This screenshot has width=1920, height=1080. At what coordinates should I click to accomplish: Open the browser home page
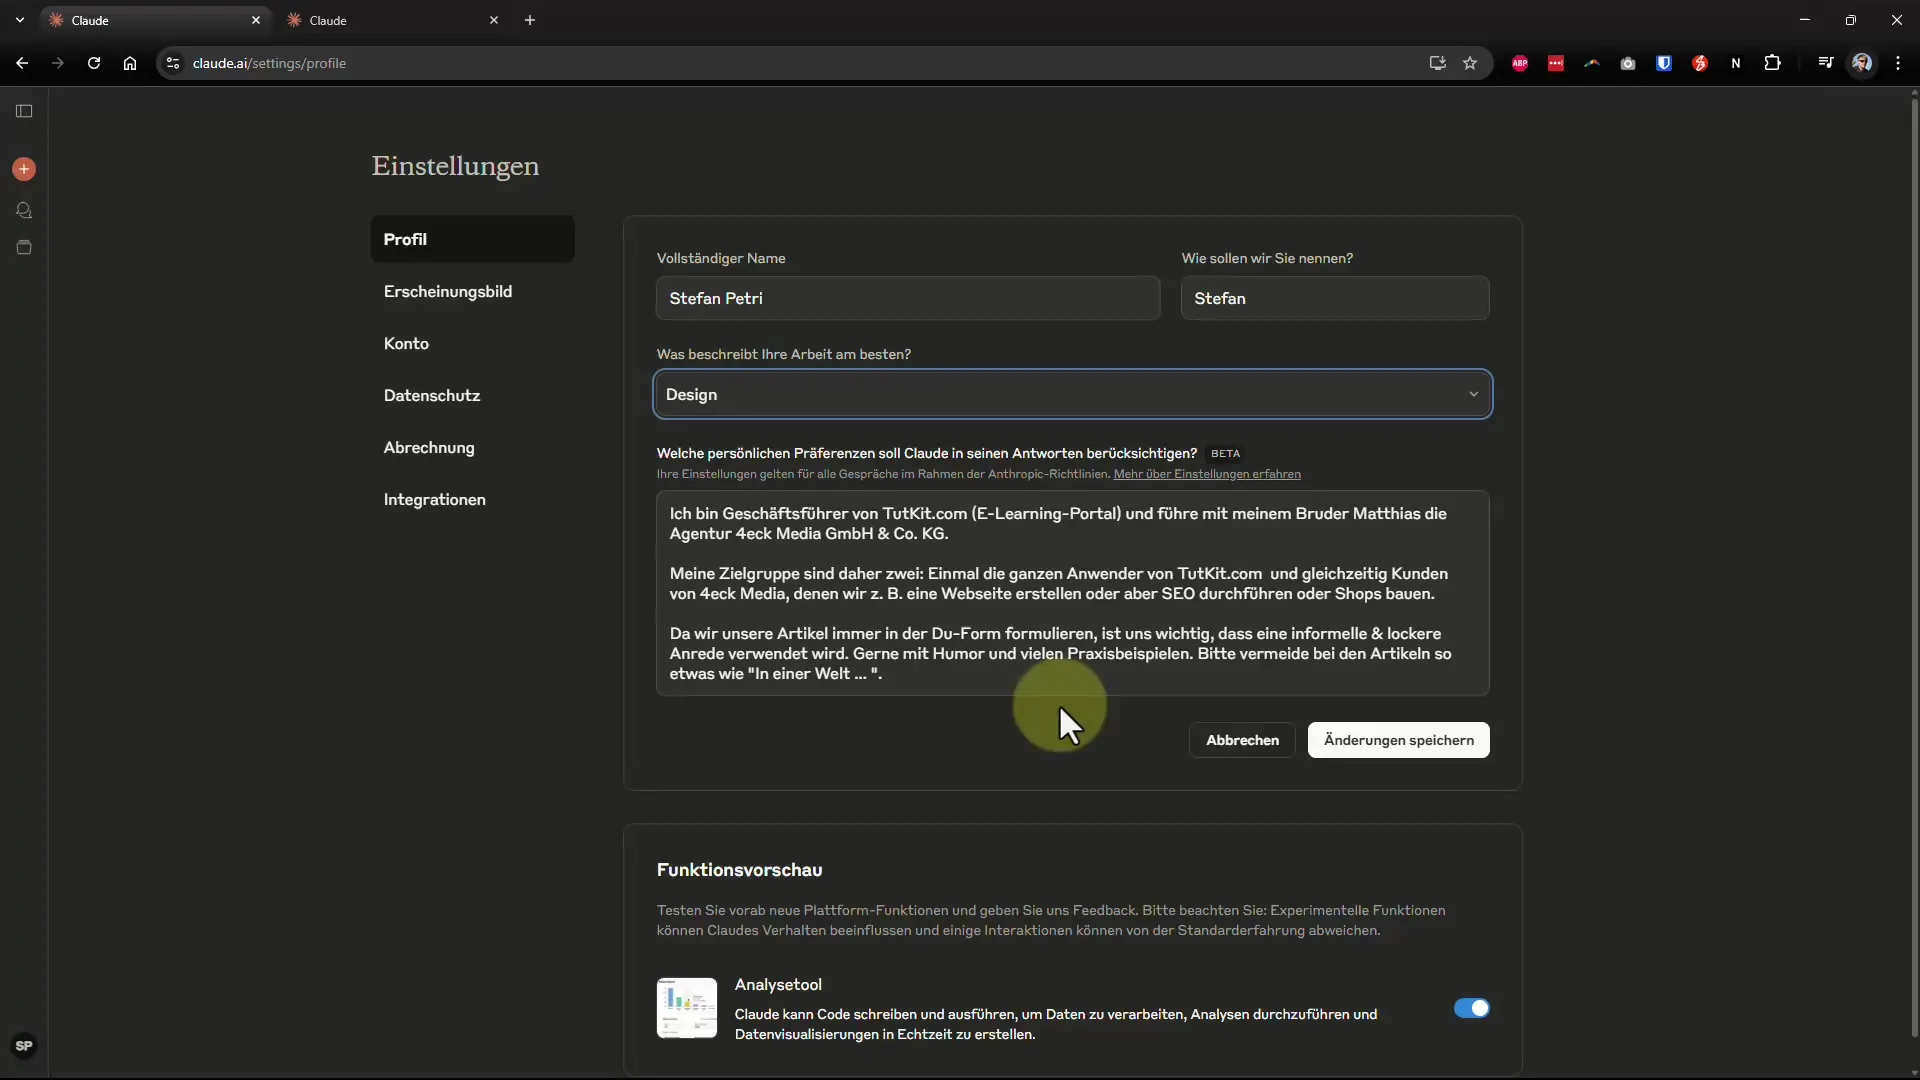(x=129, y=63)
